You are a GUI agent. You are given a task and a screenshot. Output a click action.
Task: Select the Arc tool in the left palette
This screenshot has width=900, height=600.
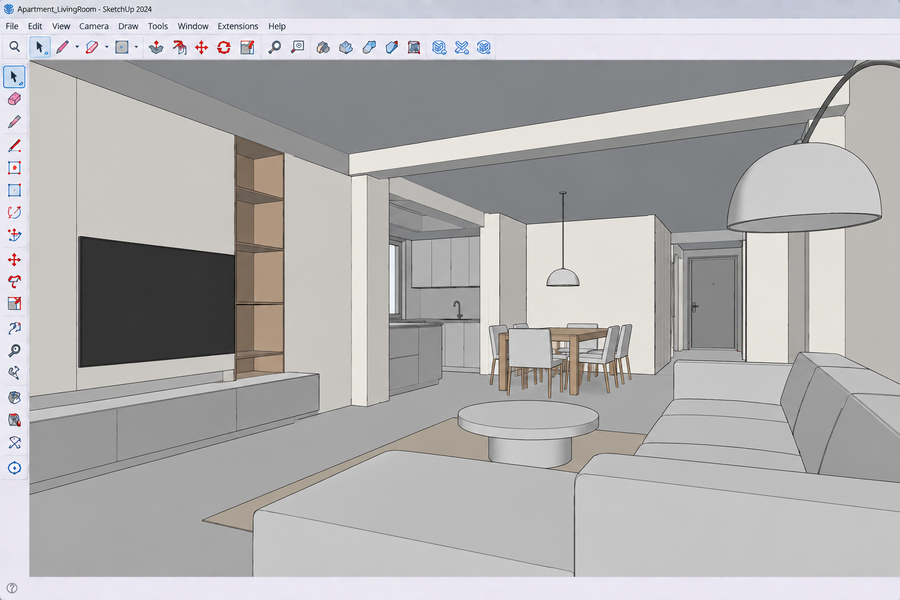click(14, 212)
